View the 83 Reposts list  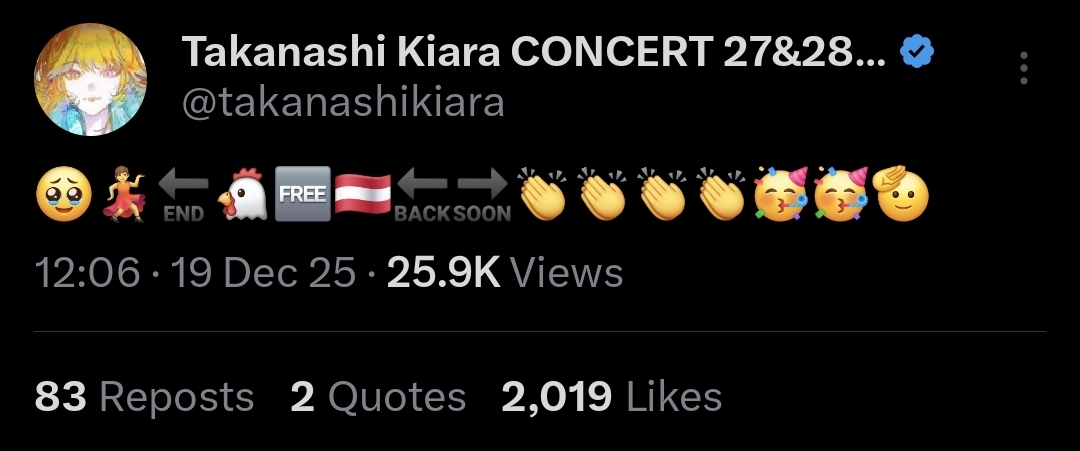144,397
